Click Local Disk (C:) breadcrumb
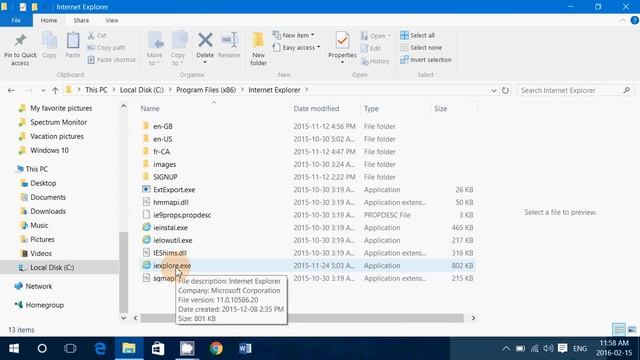This screenshot has width=640, height=360. 142,90
